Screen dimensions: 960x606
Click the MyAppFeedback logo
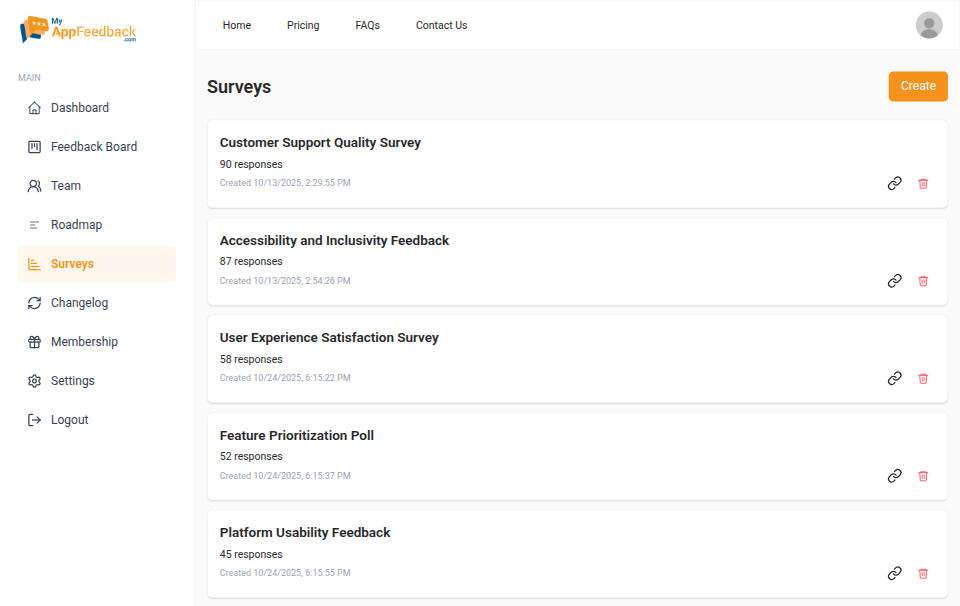(x=77, y=30)
